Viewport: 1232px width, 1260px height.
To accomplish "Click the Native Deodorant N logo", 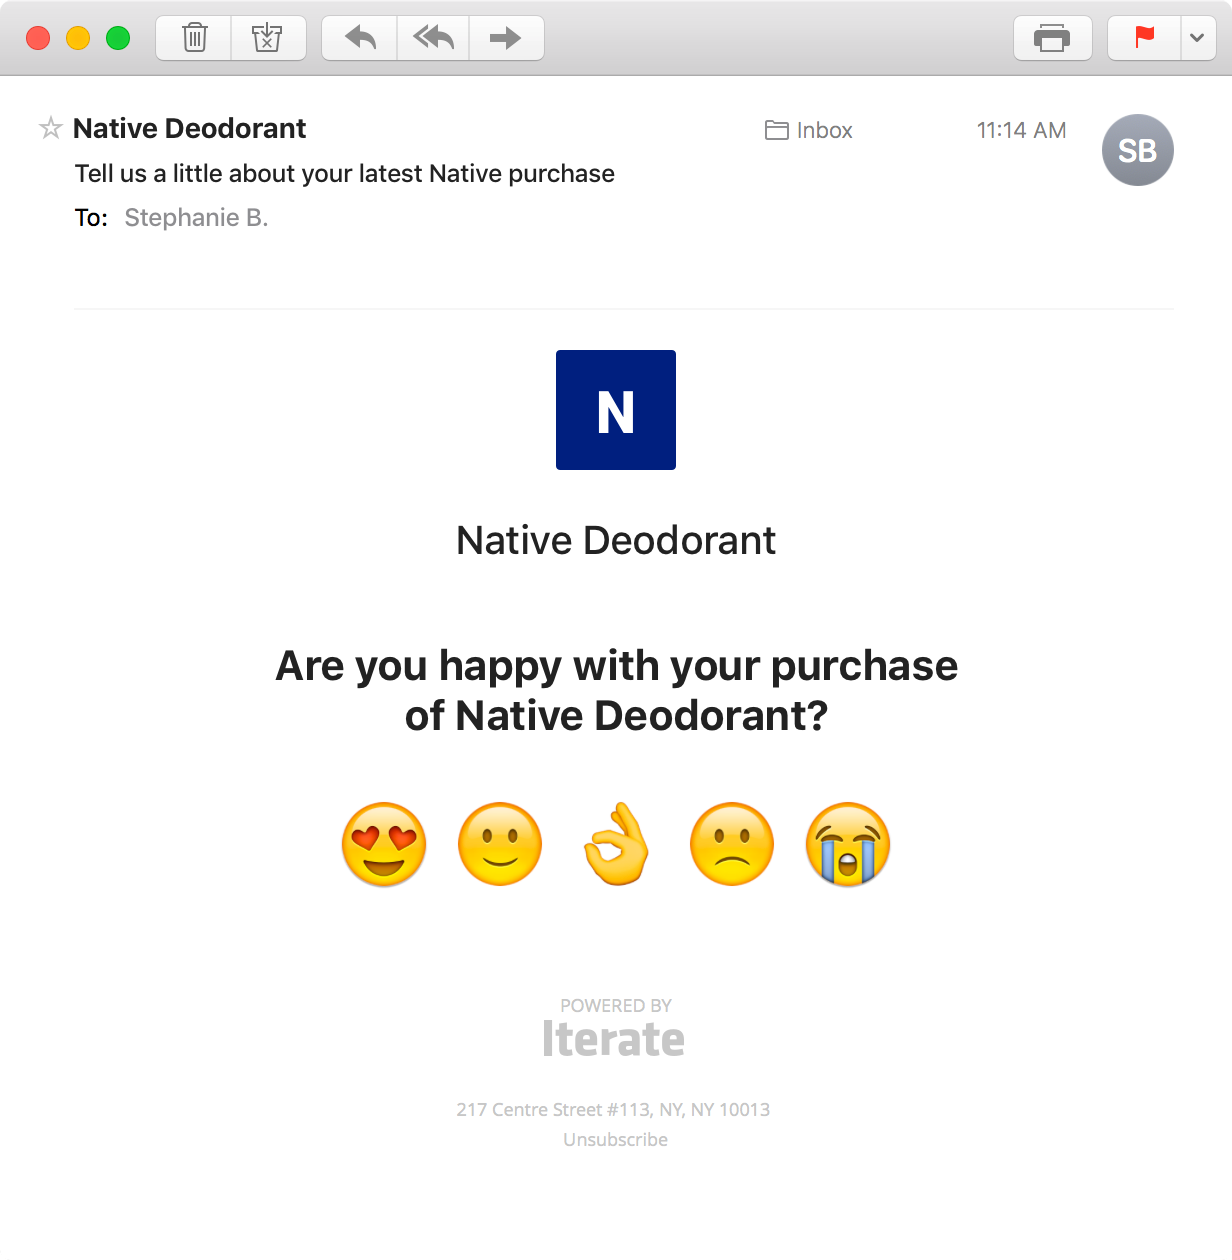I will click(616, 410).
